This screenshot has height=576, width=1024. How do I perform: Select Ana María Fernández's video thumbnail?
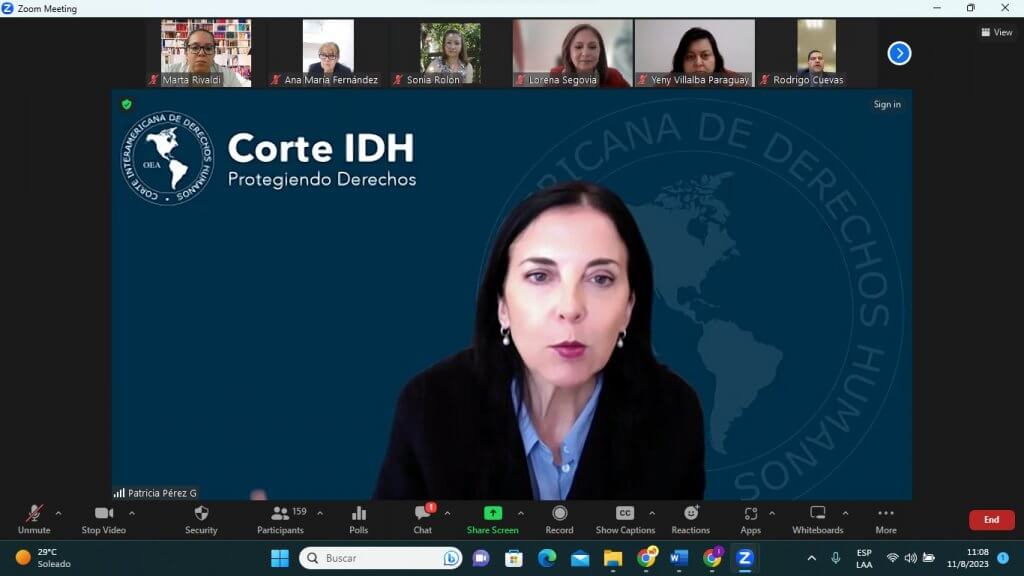tap(328, 53)
